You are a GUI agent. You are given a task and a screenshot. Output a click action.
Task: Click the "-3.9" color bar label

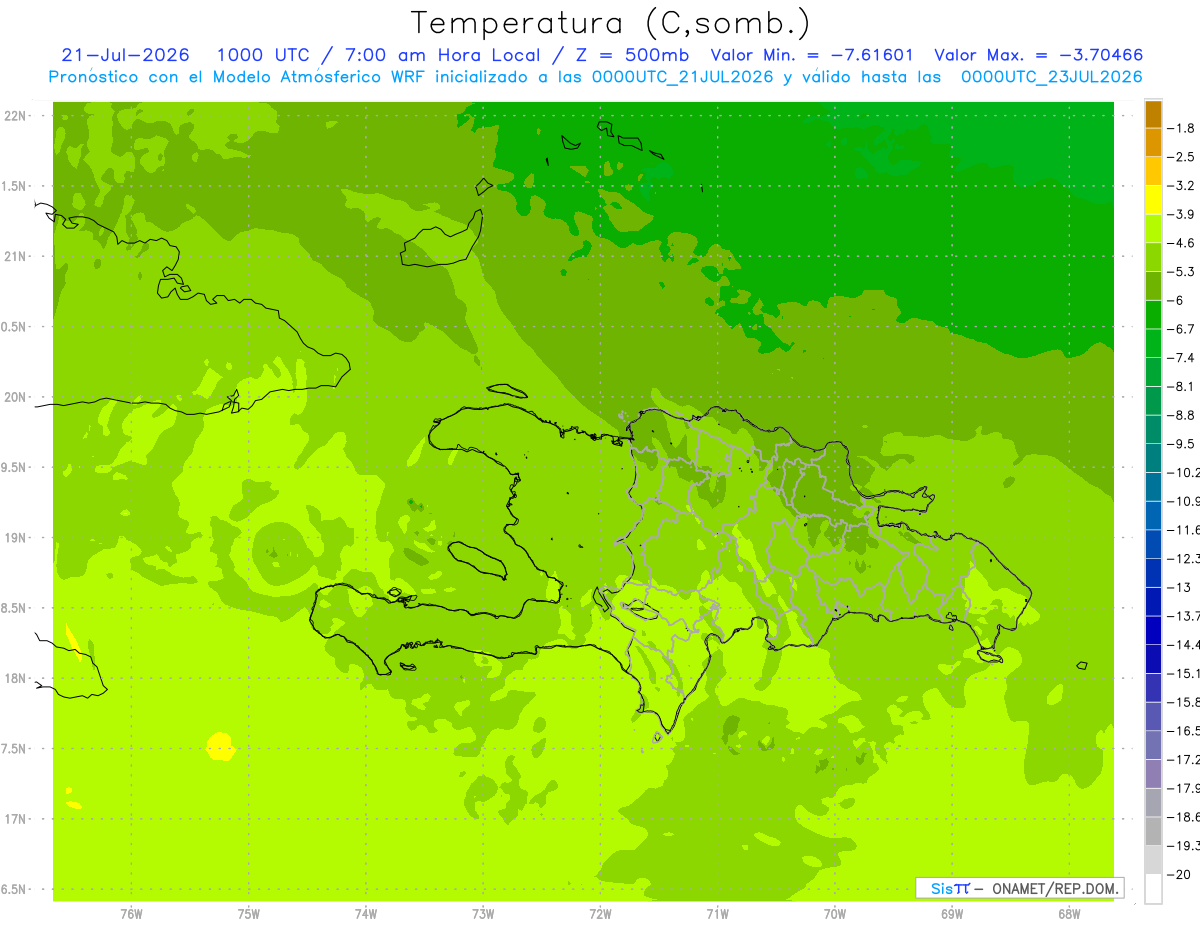coord(1182,214)
